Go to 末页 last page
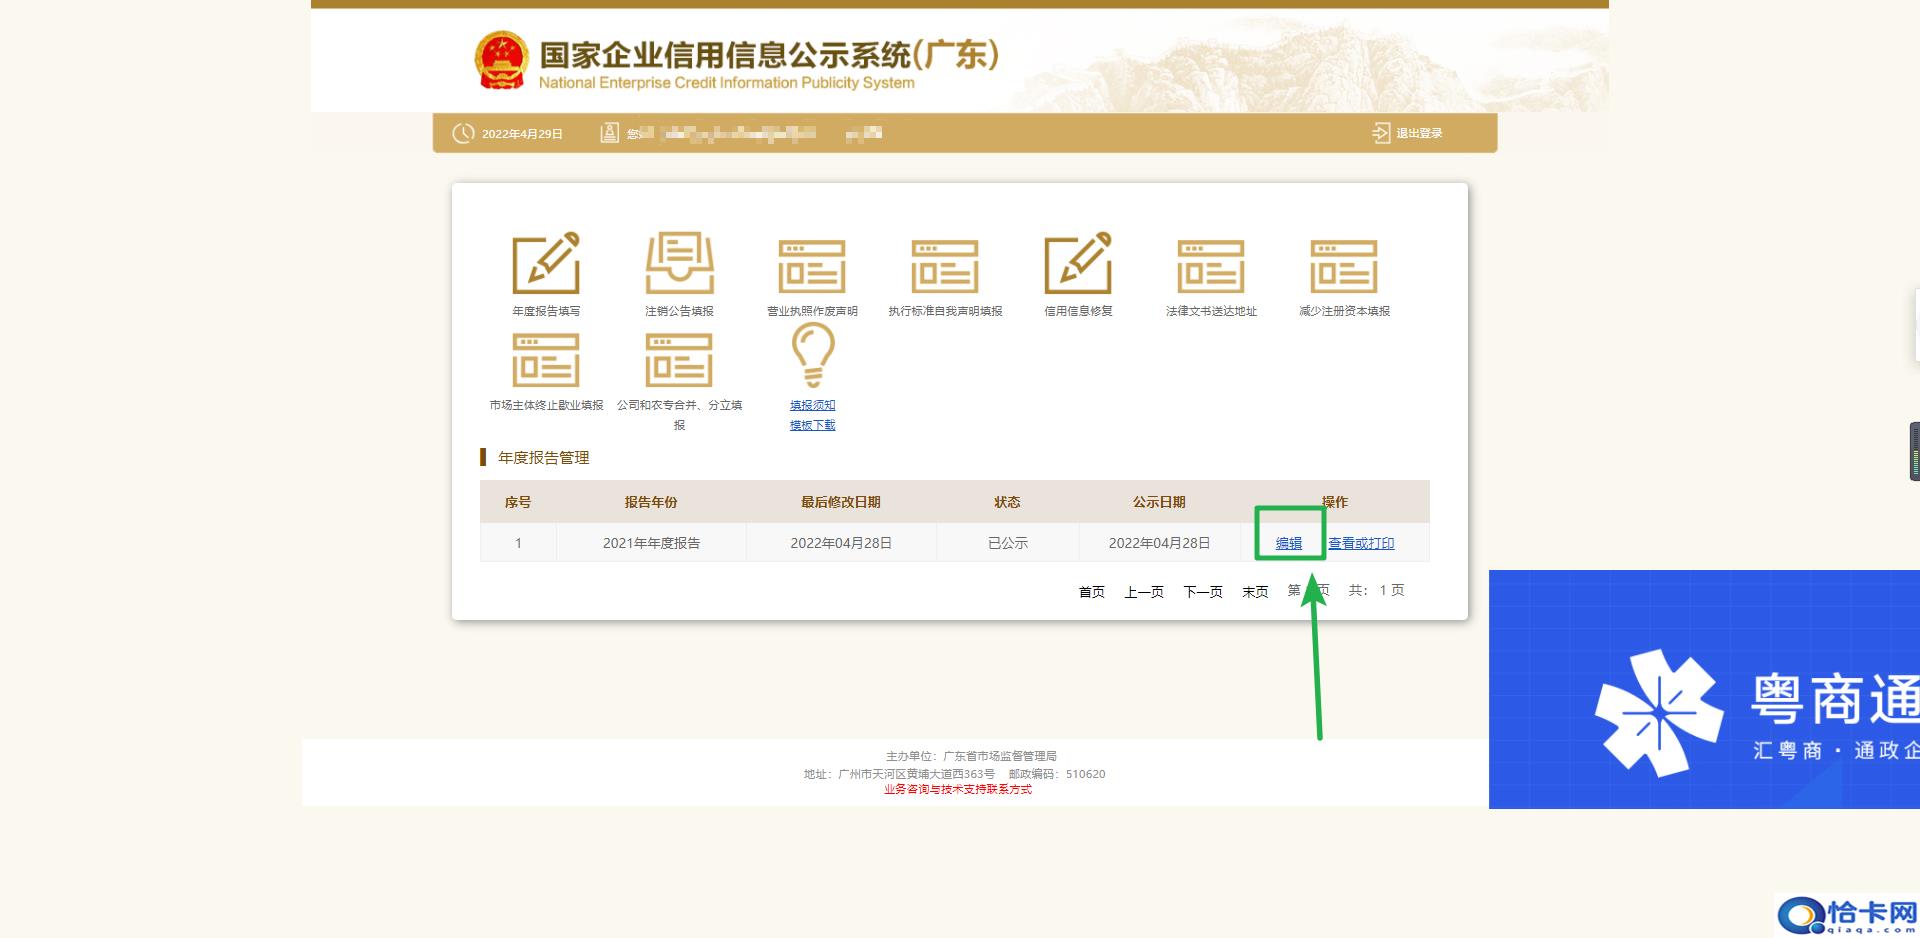The image size is (1920, 938). point(1254,591)
